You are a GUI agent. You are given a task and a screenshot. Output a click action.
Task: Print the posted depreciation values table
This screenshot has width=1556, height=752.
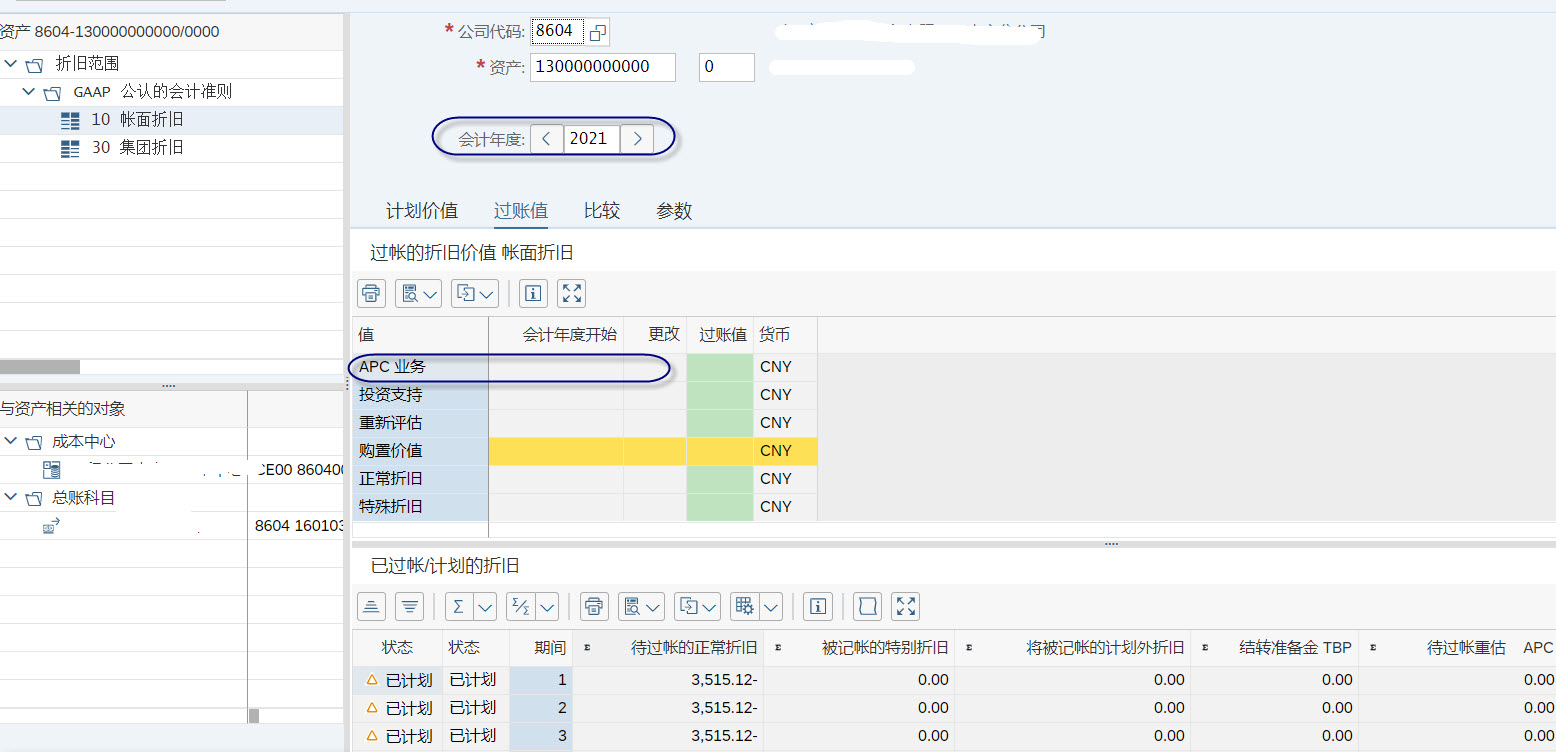point(371,293)
